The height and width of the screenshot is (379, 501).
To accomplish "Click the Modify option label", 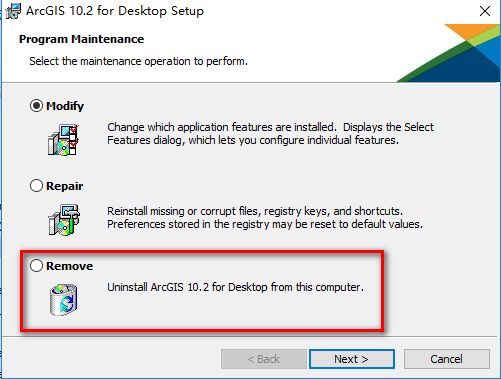I will click(65, 106).
